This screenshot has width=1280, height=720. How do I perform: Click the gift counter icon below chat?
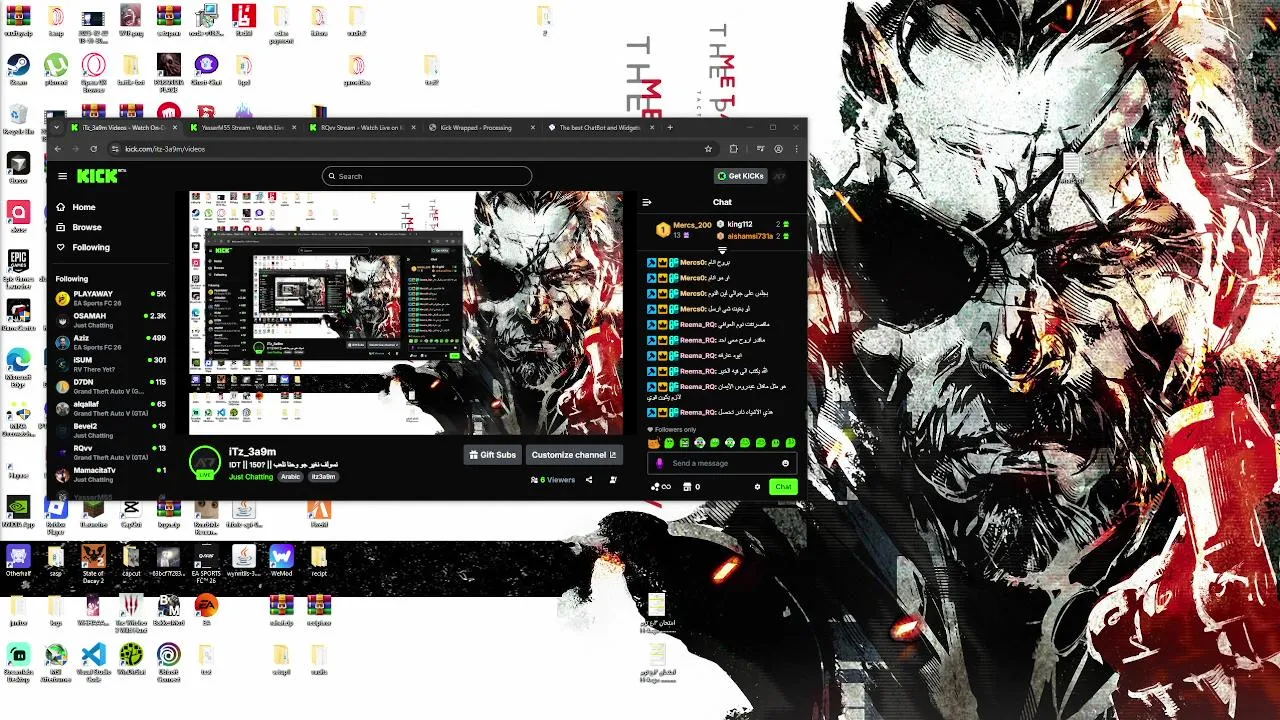point(691,487)
